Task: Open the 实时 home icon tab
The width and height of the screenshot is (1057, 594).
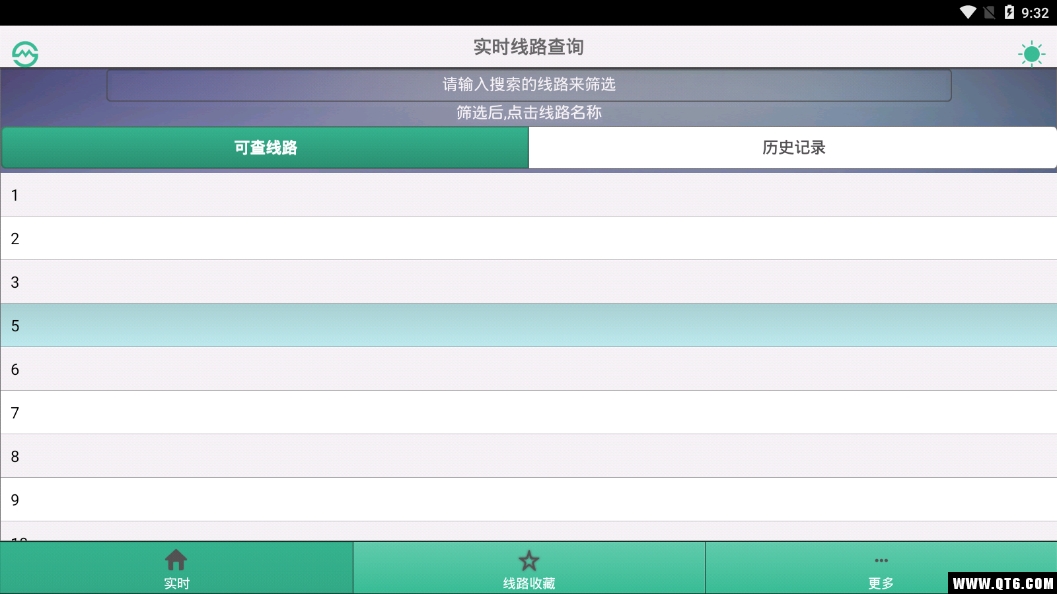Action: point(176,568)
